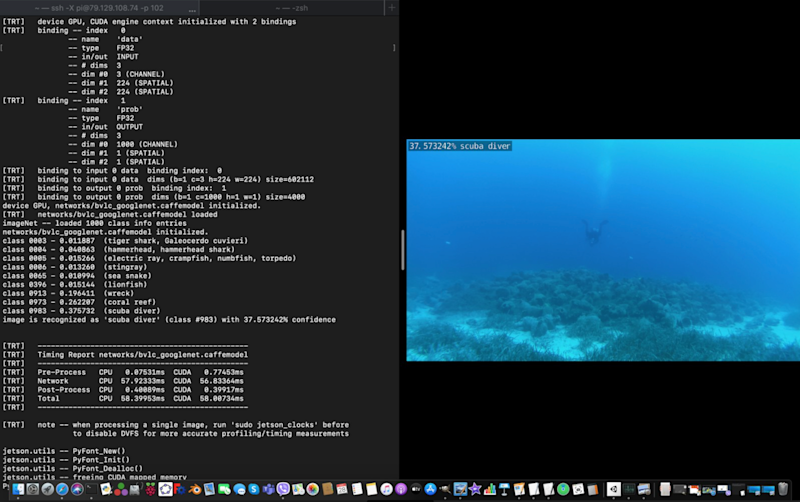Launch Keynote from the dock
The width and height of the screenshot is (800, 502).
[x=504, y=490]
